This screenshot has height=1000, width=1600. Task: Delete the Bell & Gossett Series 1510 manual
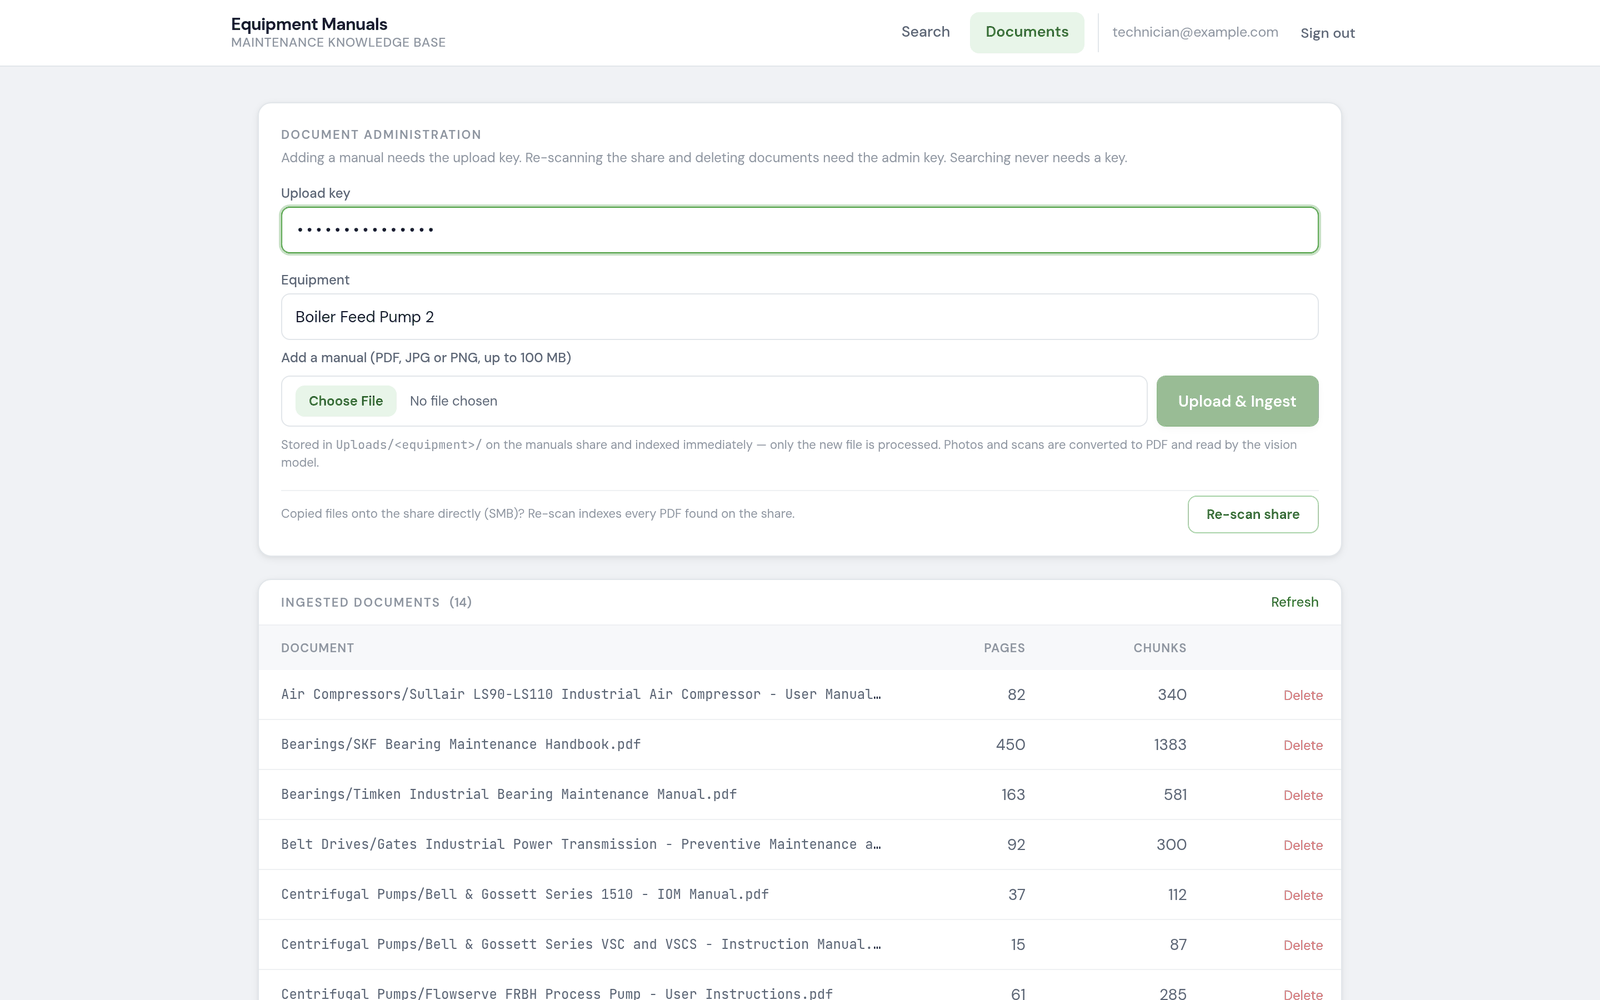1303,895
